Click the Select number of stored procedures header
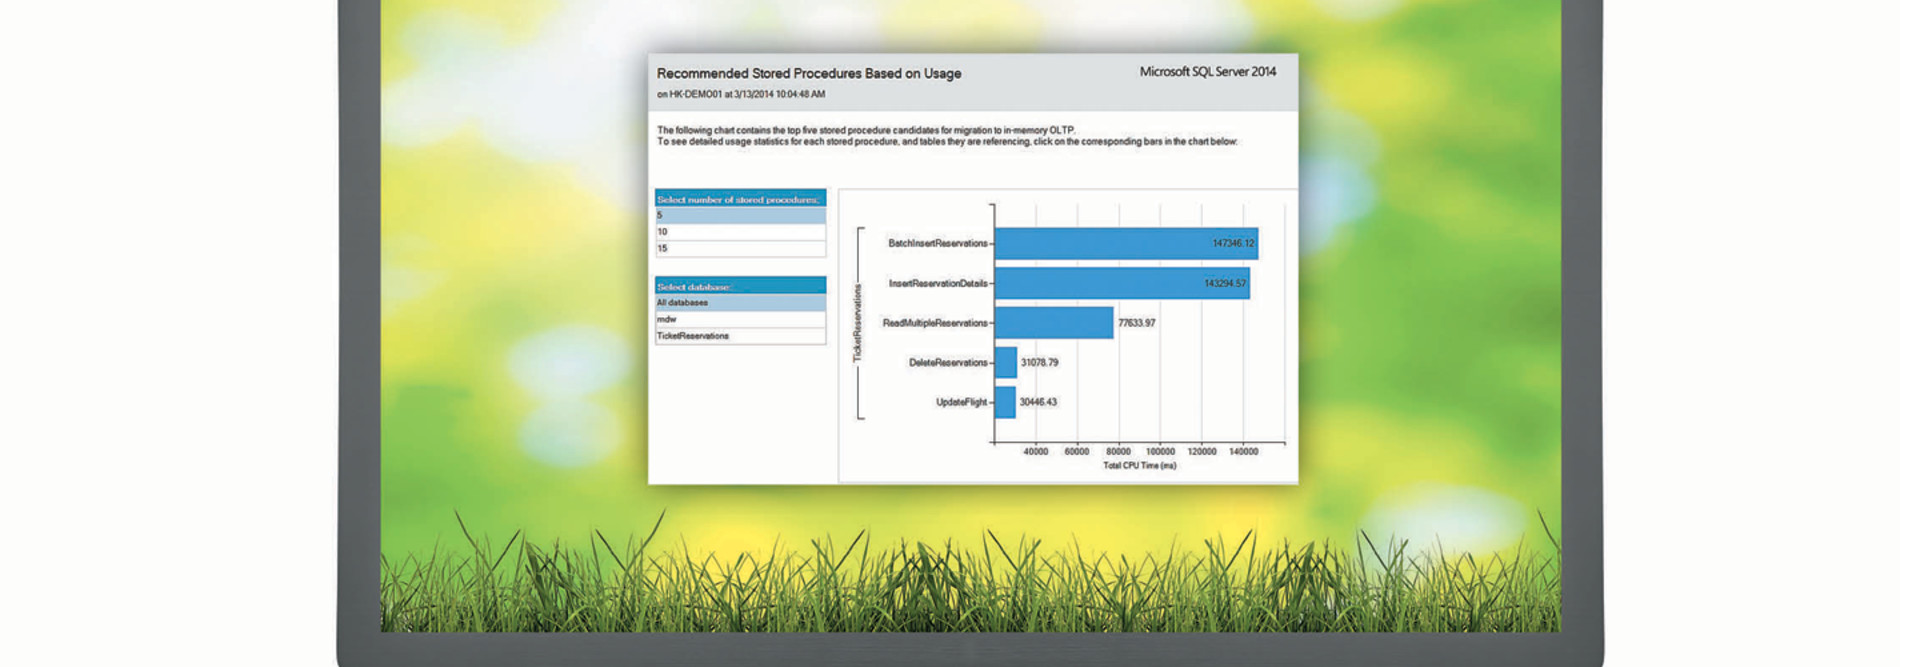The height and width of the screenshot is (667, 1920). tap(740, 198)
